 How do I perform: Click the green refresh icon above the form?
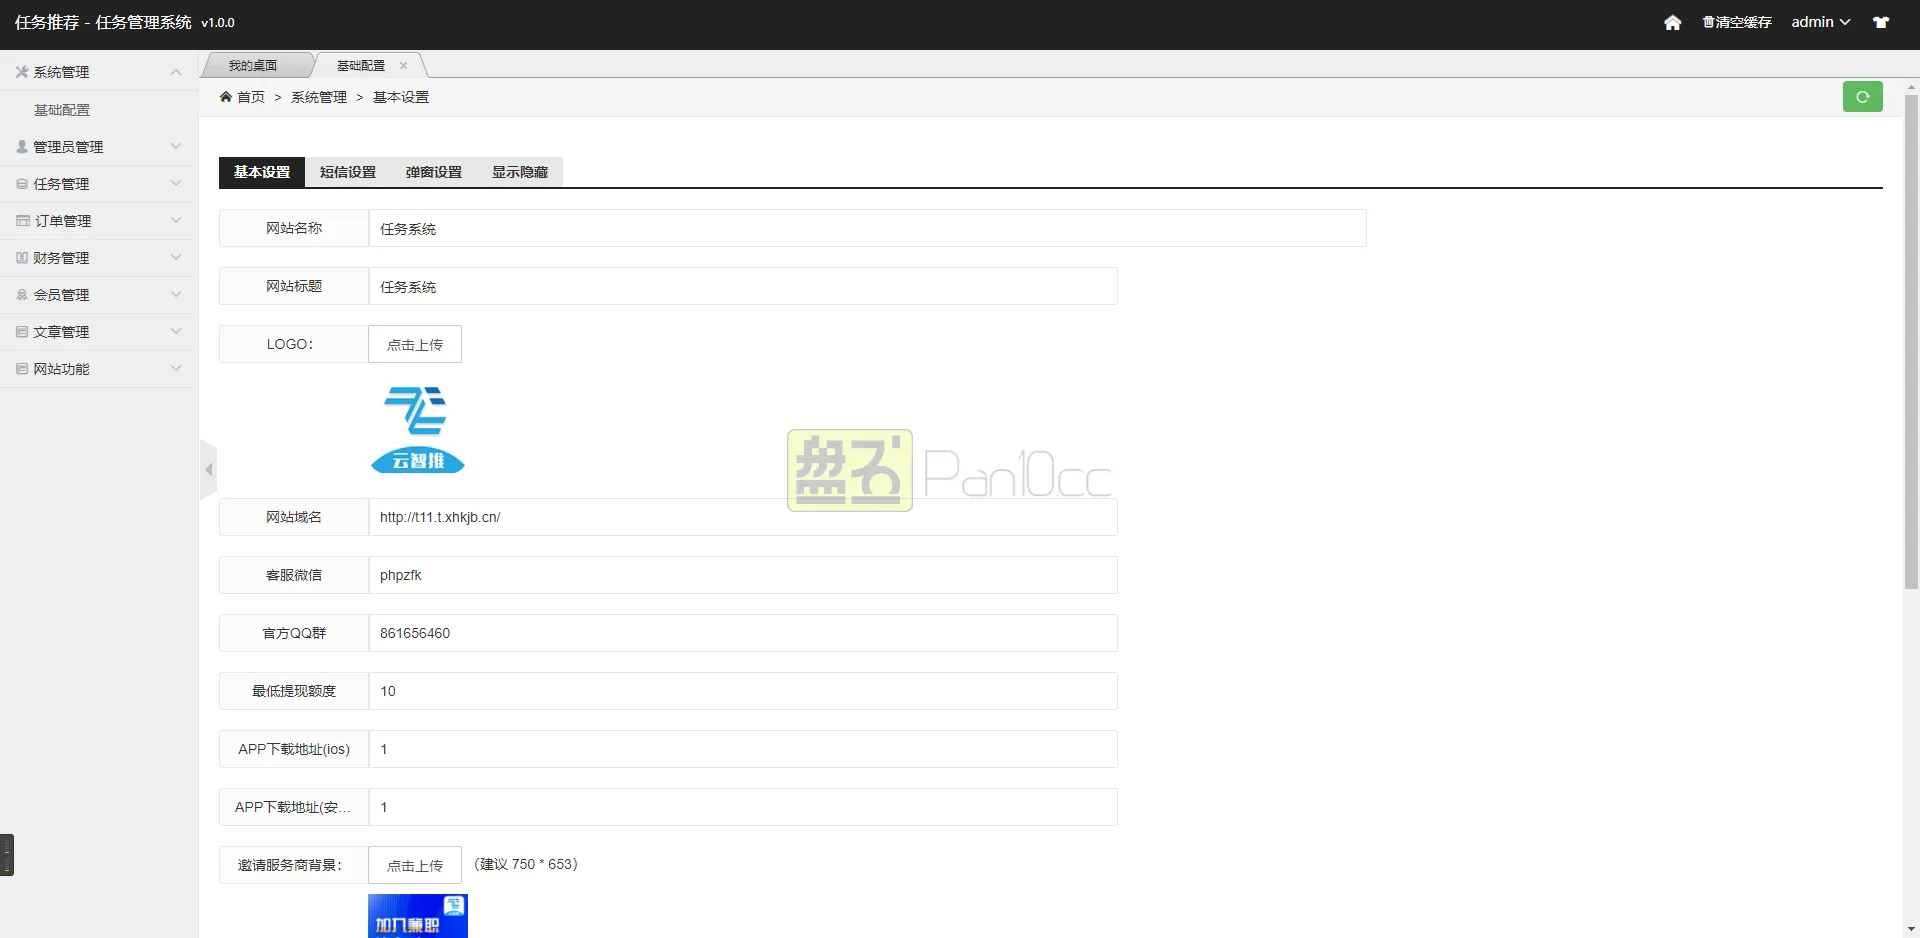coord(1862,96)
